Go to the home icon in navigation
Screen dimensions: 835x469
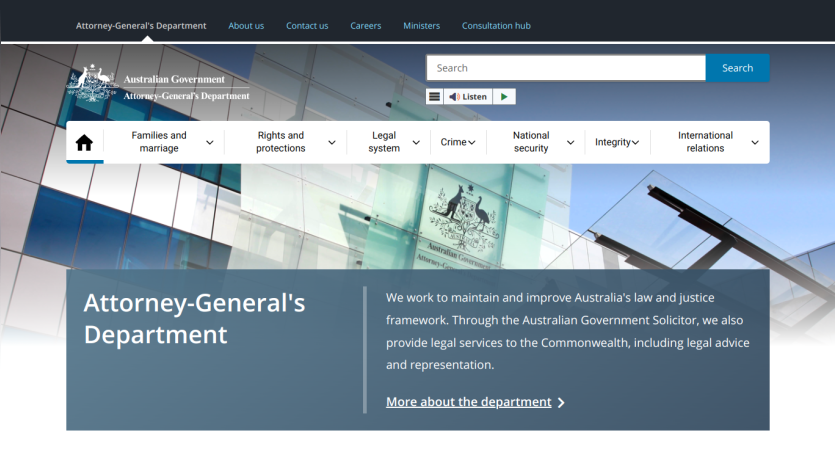pos(84,143)
